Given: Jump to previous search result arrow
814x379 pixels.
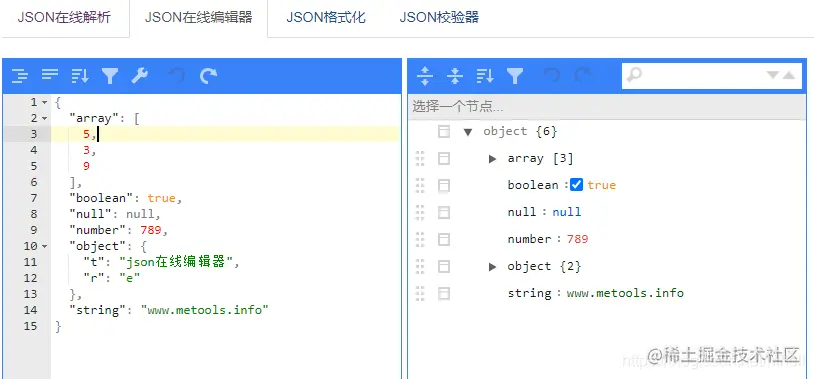Looking at the screenshot, I should (x=789, y=75).
